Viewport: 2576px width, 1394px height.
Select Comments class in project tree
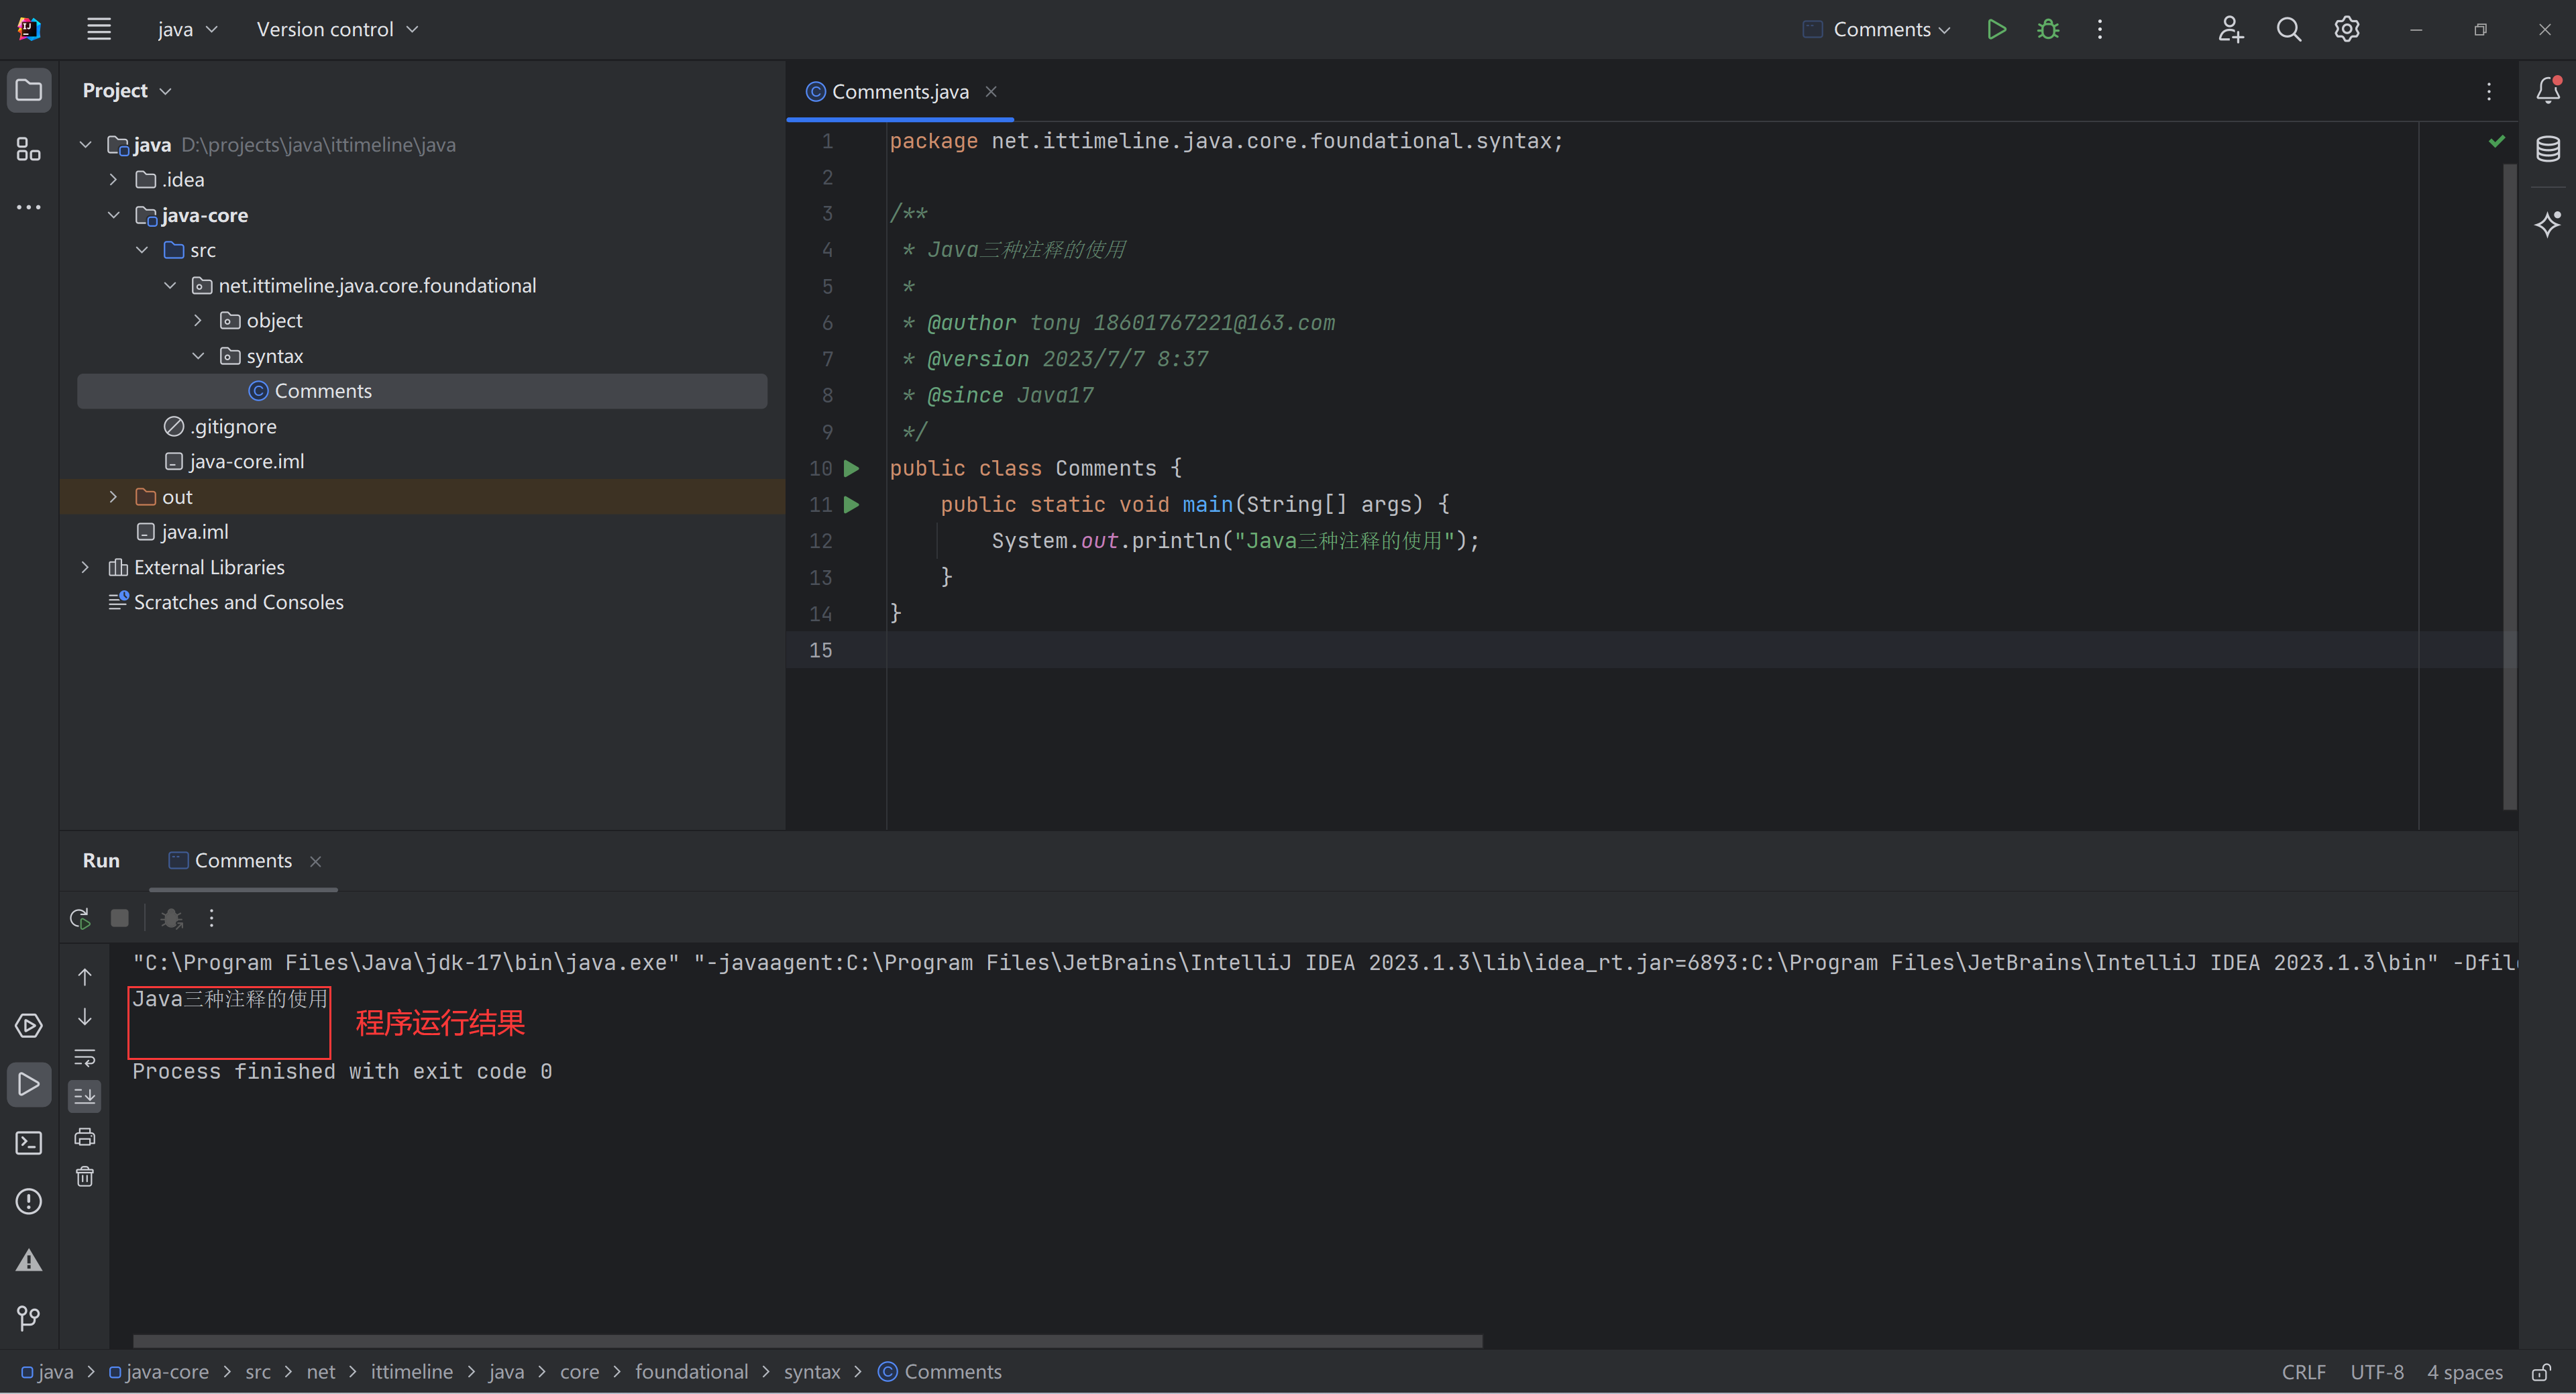422,391
